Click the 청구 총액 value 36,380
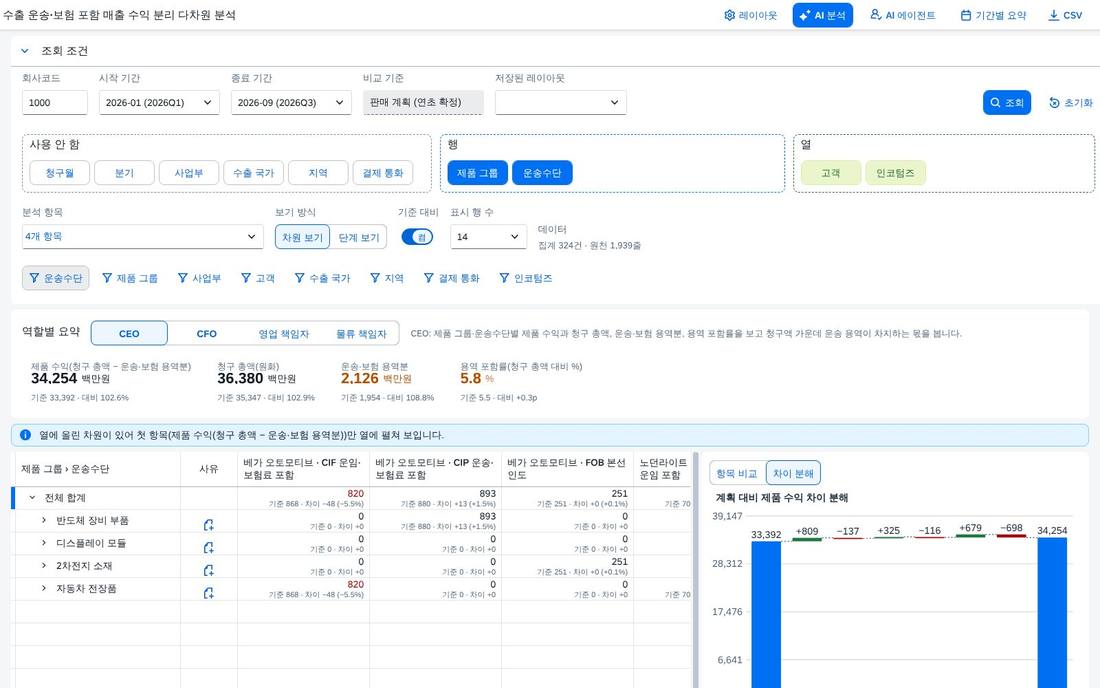 click(x=240, y=378)
